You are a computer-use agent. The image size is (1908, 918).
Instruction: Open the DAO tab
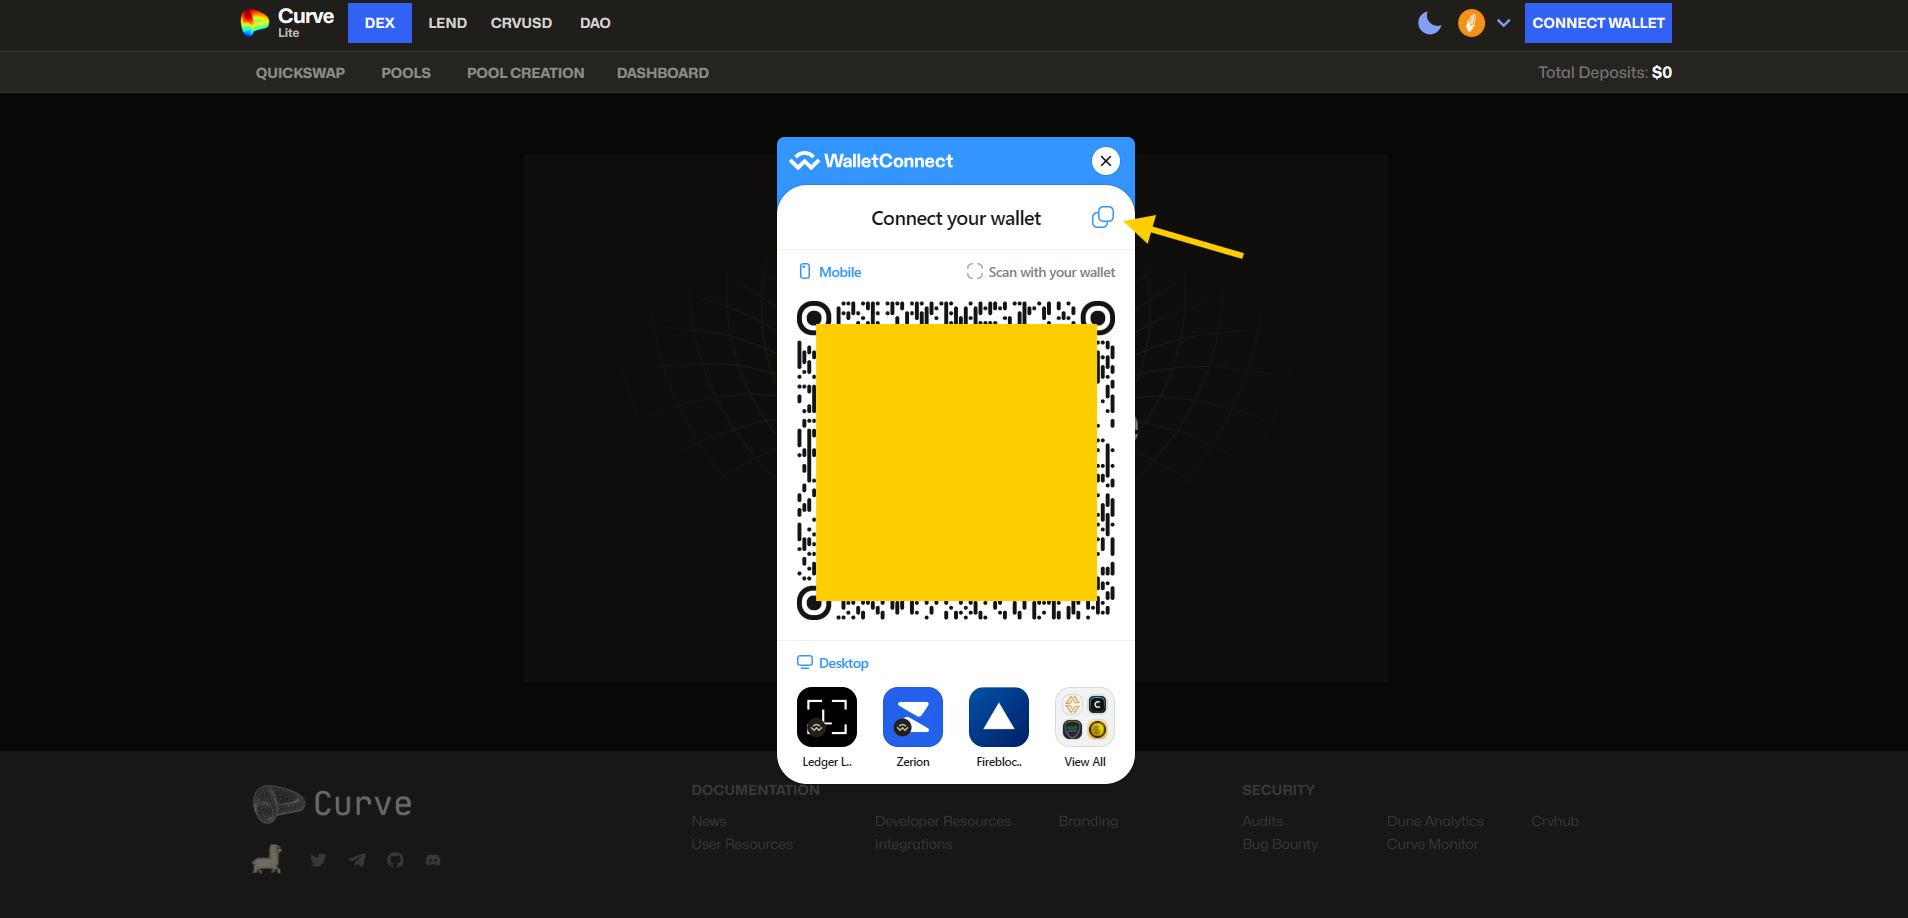(x=595, y=23)
